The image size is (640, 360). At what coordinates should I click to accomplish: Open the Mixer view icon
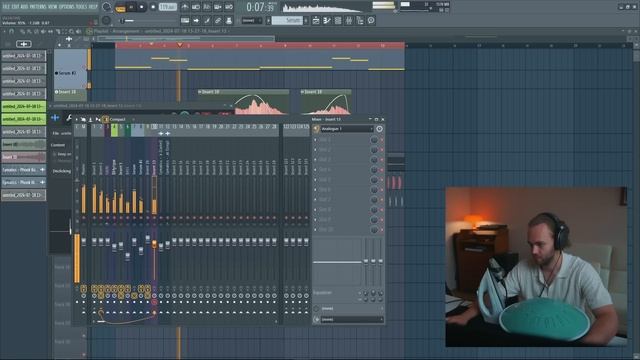[x=349, y=20]
